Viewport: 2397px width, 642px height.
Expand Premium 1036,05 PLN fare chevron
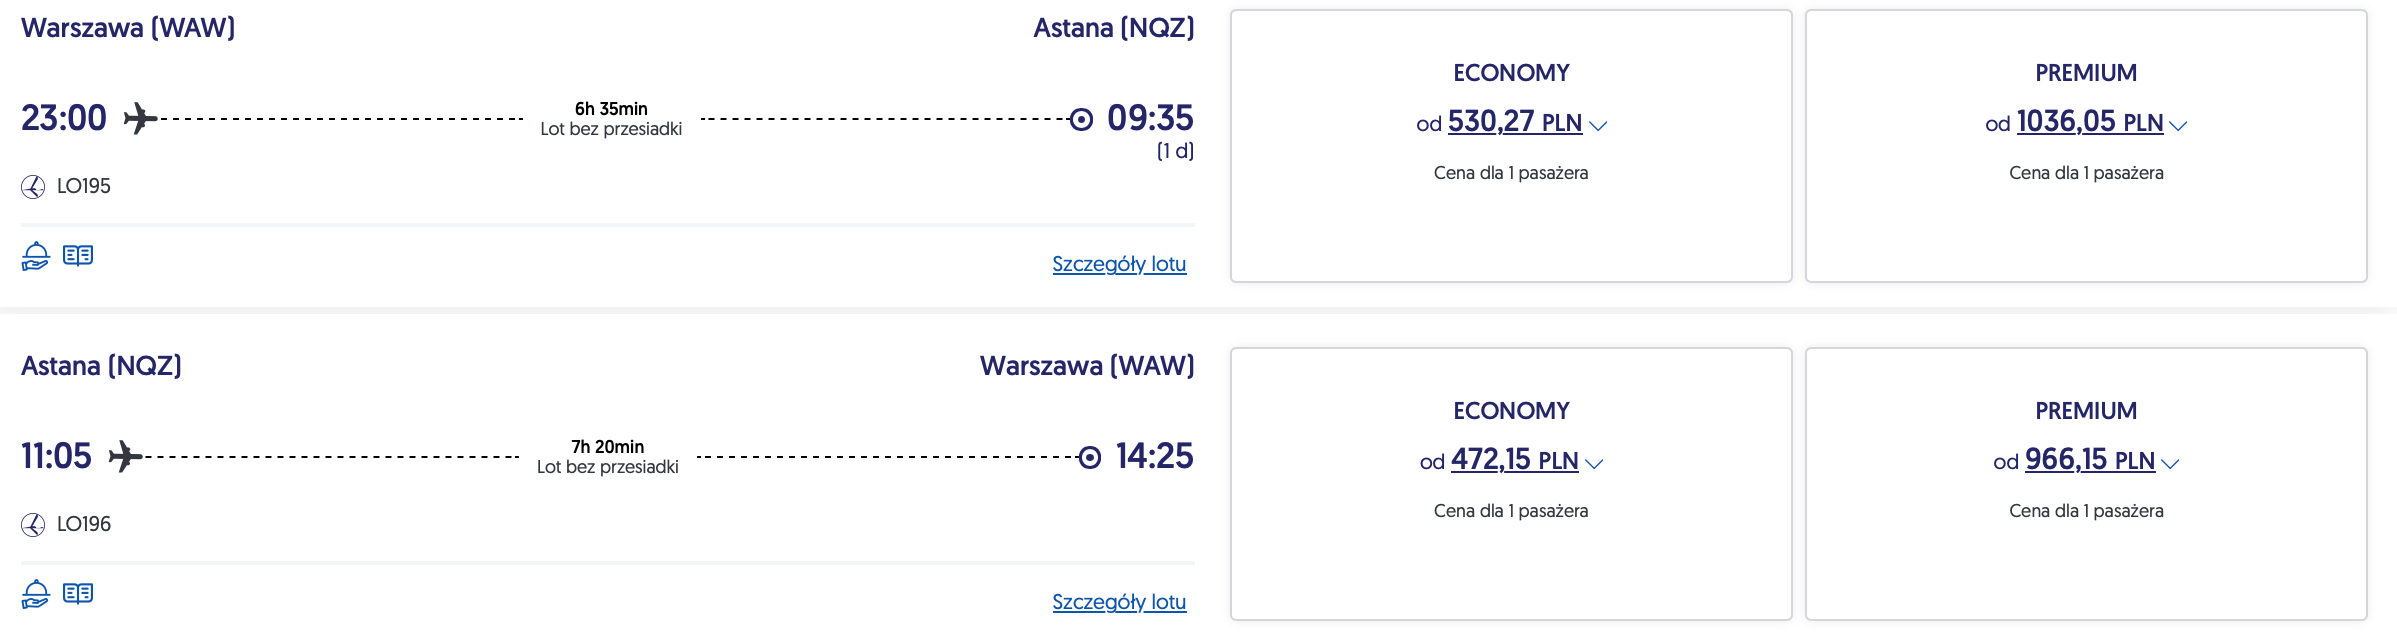(2178, 126)
